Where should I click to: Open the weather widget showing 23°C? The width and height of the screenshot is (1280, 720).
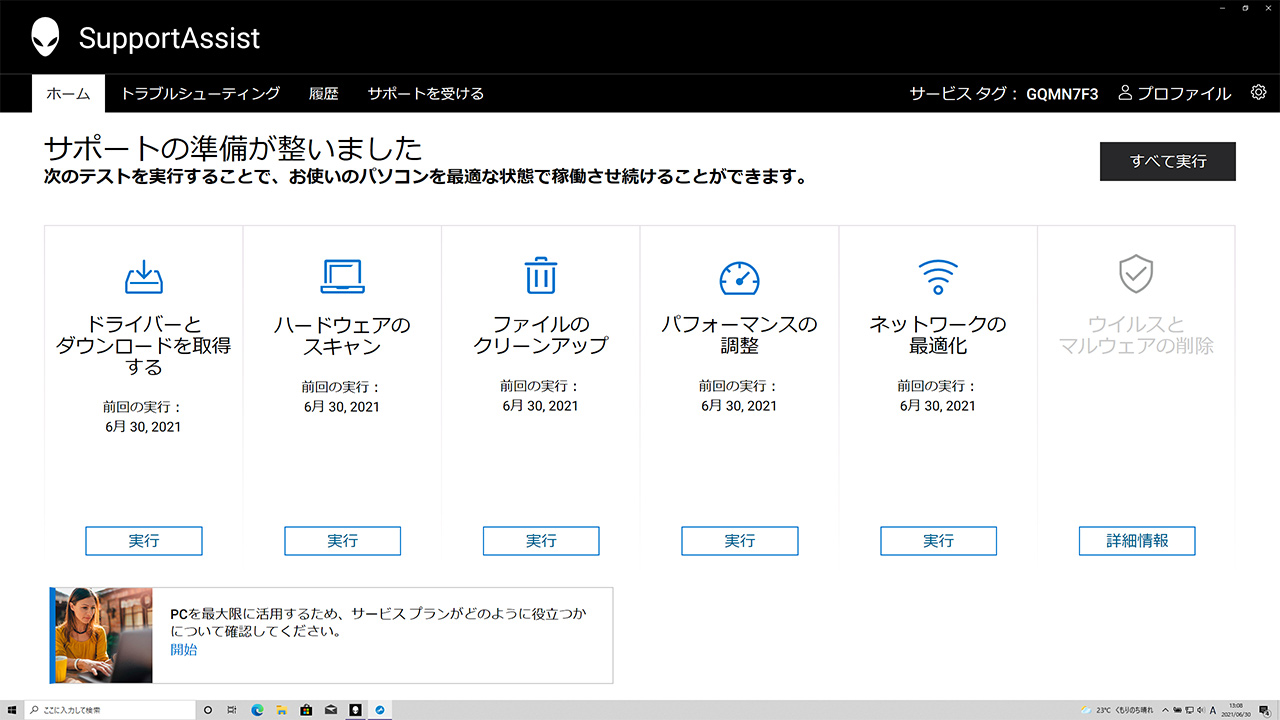pos(1116,710)
